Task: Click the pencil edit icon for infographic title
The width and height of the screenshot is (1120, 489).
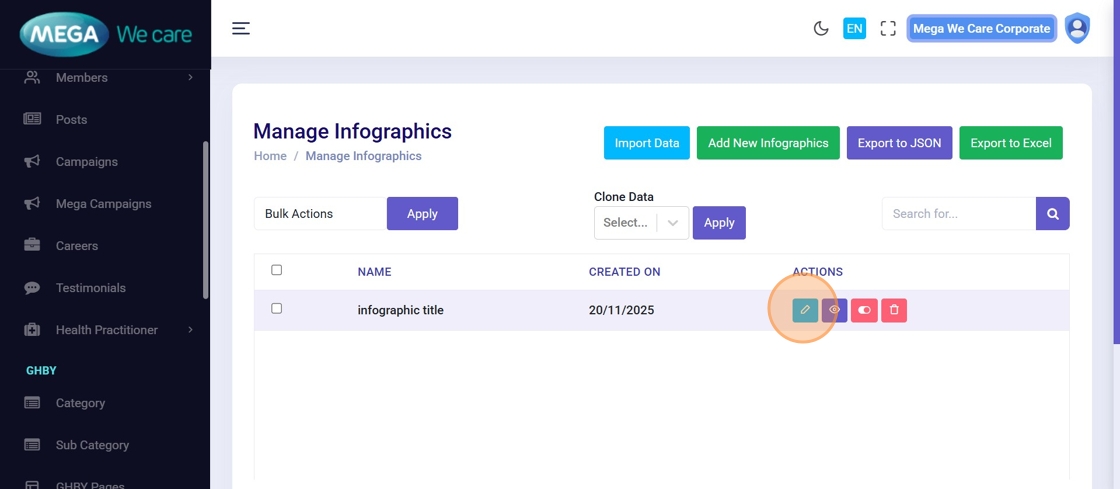Action: click(x=805, y=310)
